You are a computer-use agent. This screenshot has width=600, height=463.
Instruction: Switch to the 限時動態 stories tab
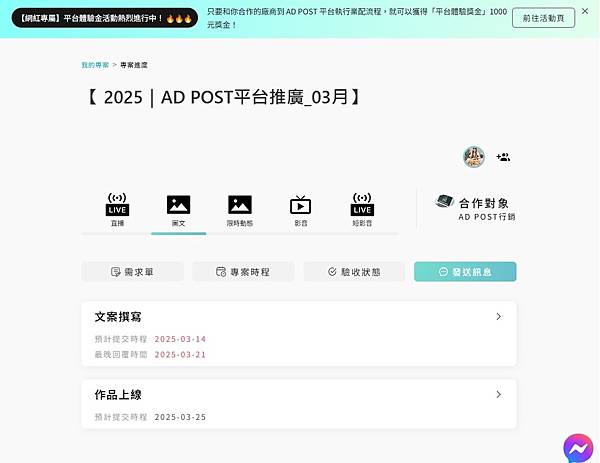[x=240, y=210]
